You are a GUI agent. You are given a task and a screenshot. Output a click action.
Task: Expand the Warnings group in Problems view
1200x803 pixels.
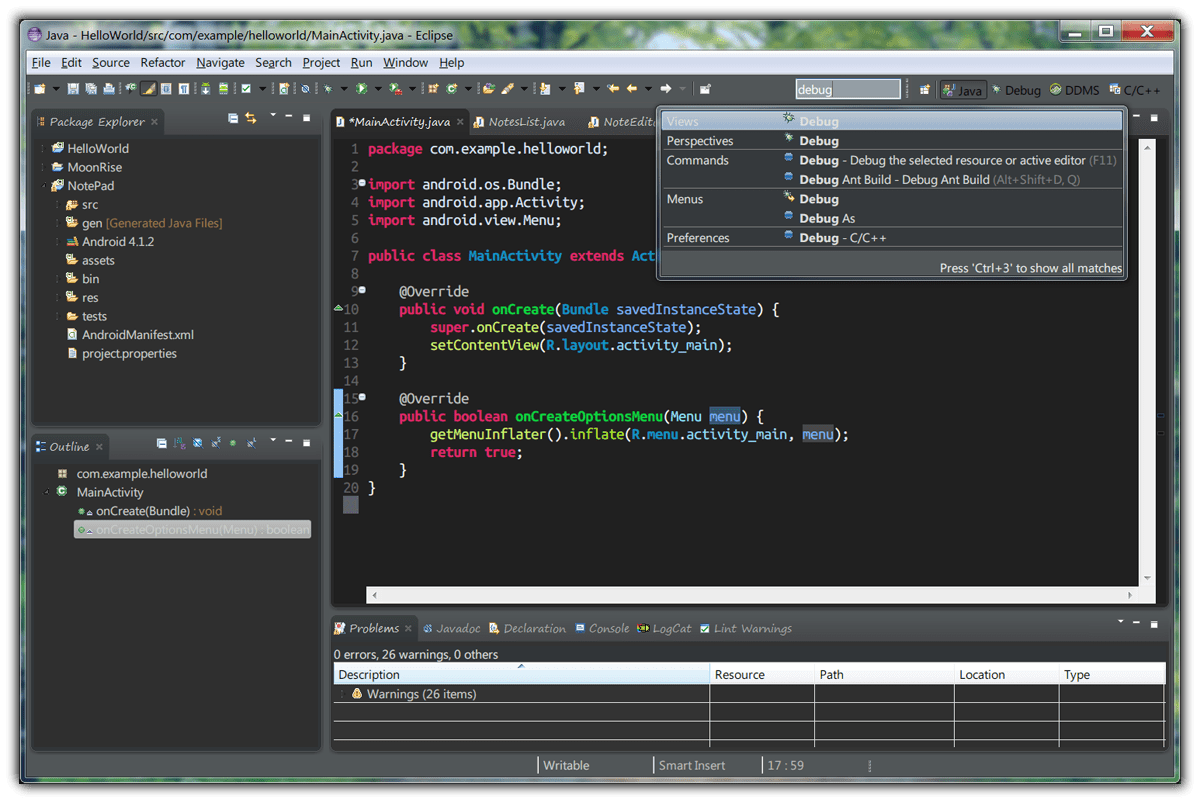(344, 693)
